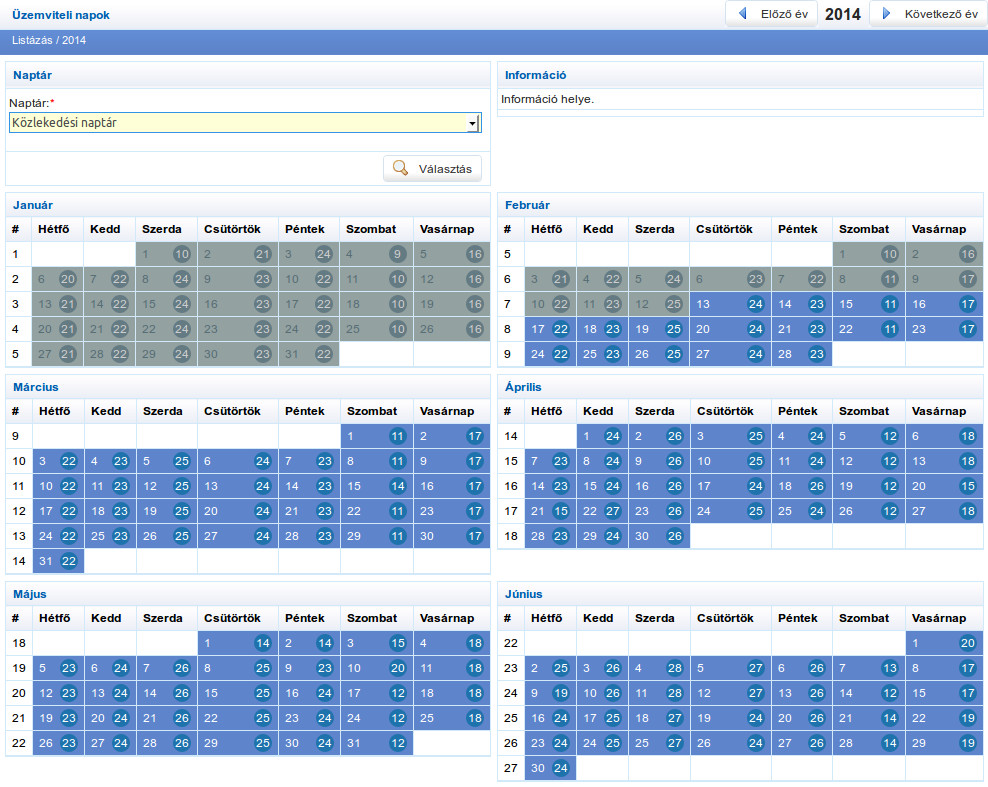Select March 31 Monday cell
The image size is (988, 787).
click(x=58, y=561)
